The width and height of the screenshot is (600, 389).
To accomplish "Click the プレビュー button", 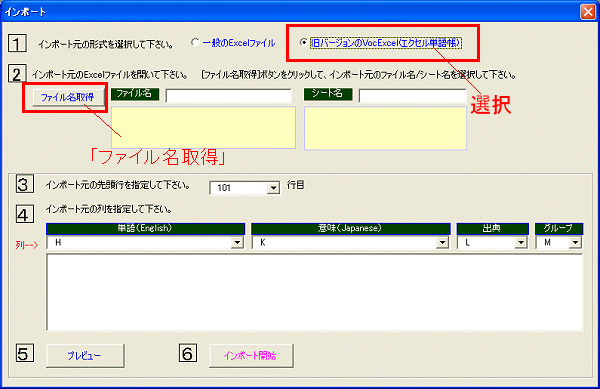I will point(85,356).
